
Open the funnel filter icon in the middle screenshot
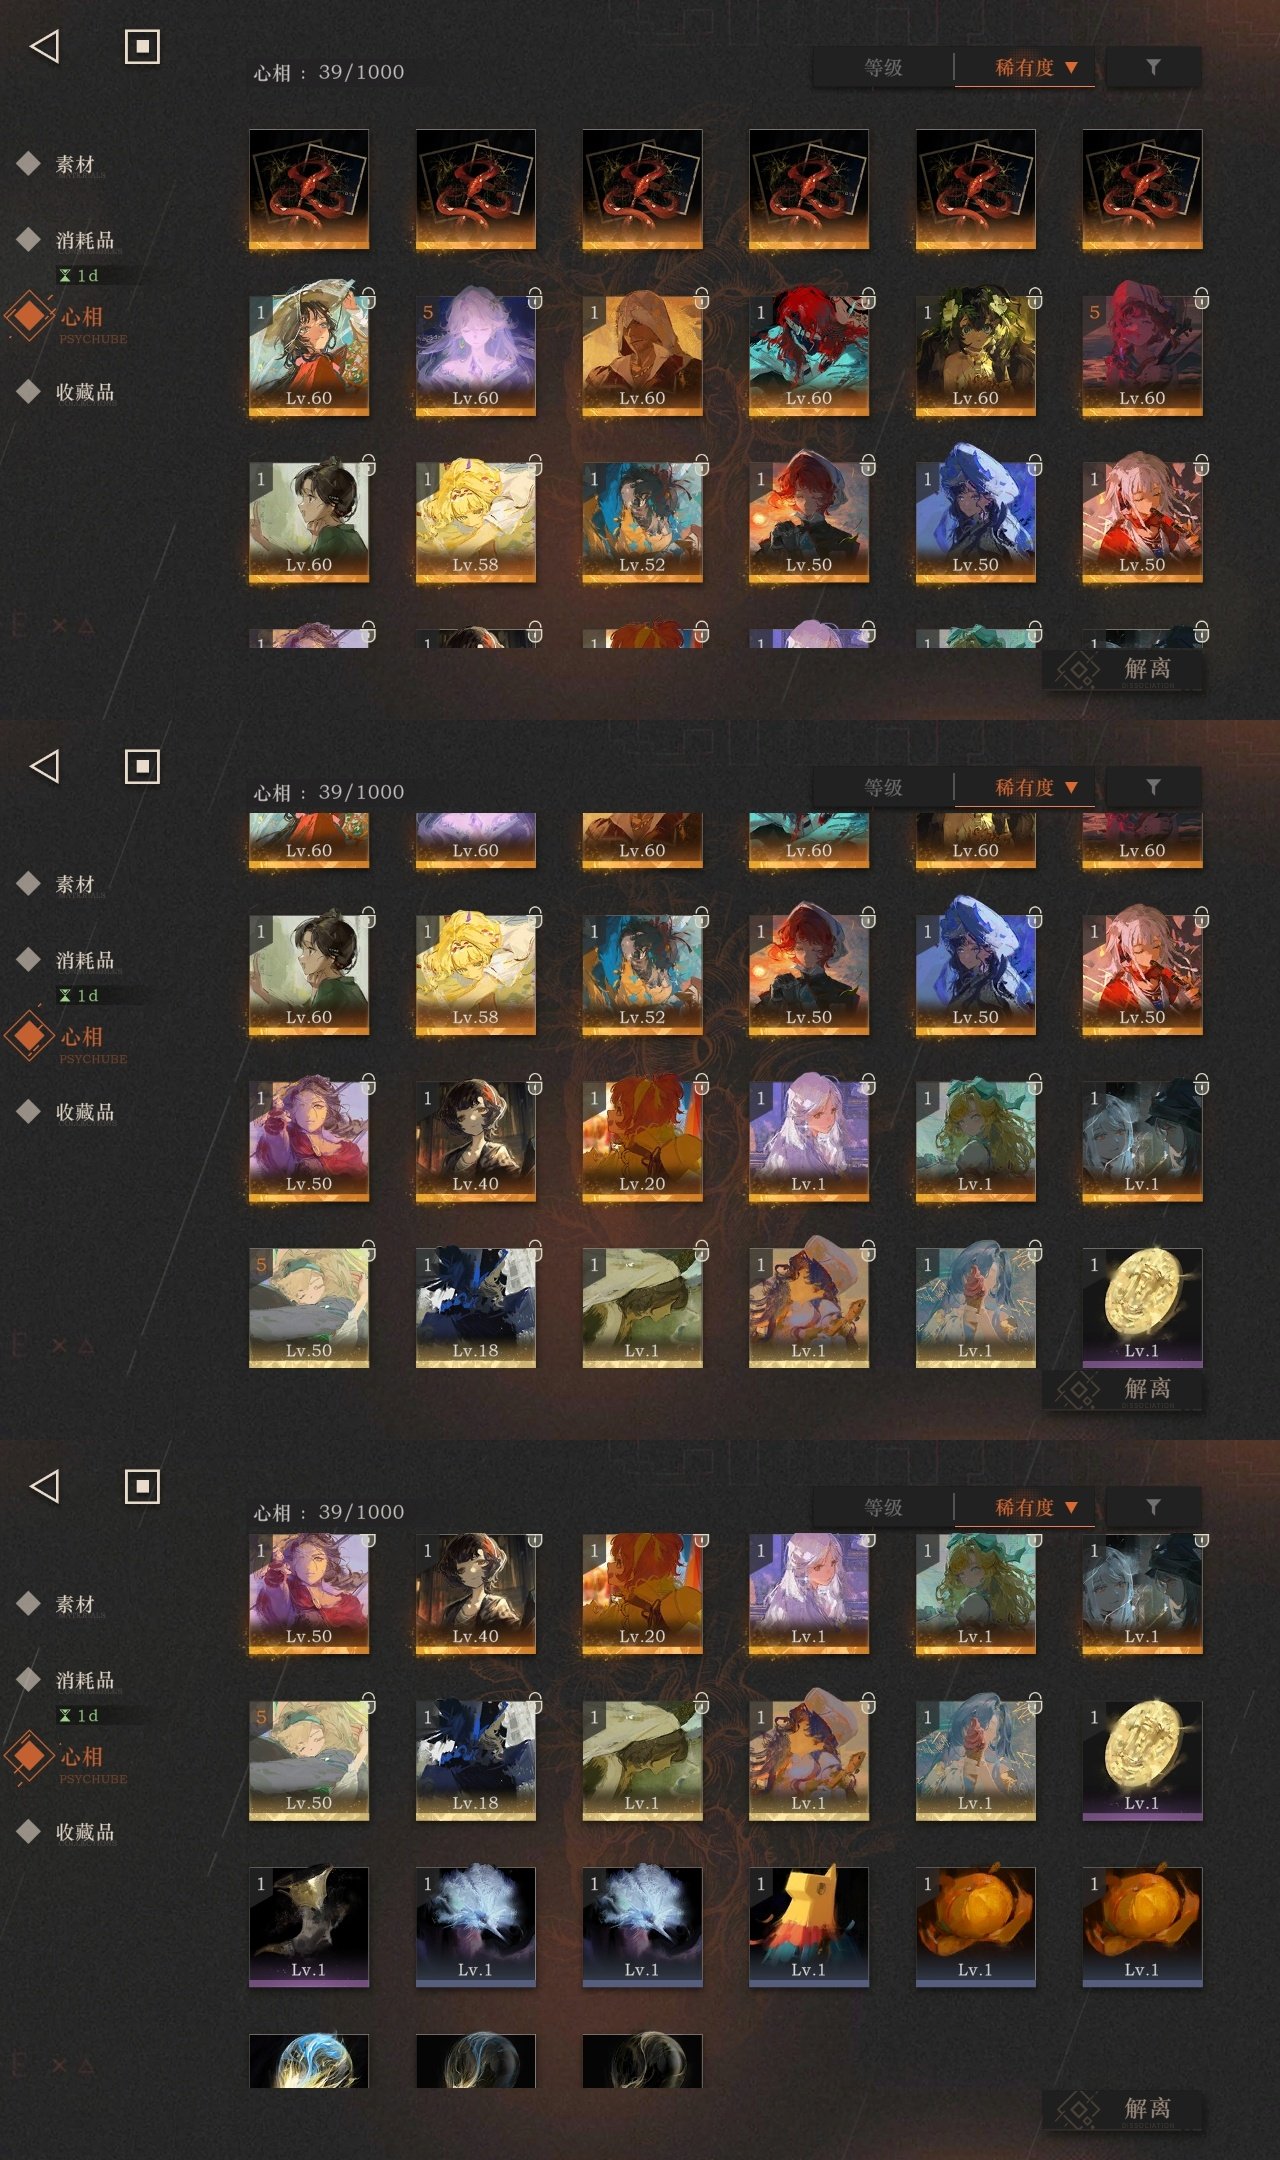(x=1153, y=787)
